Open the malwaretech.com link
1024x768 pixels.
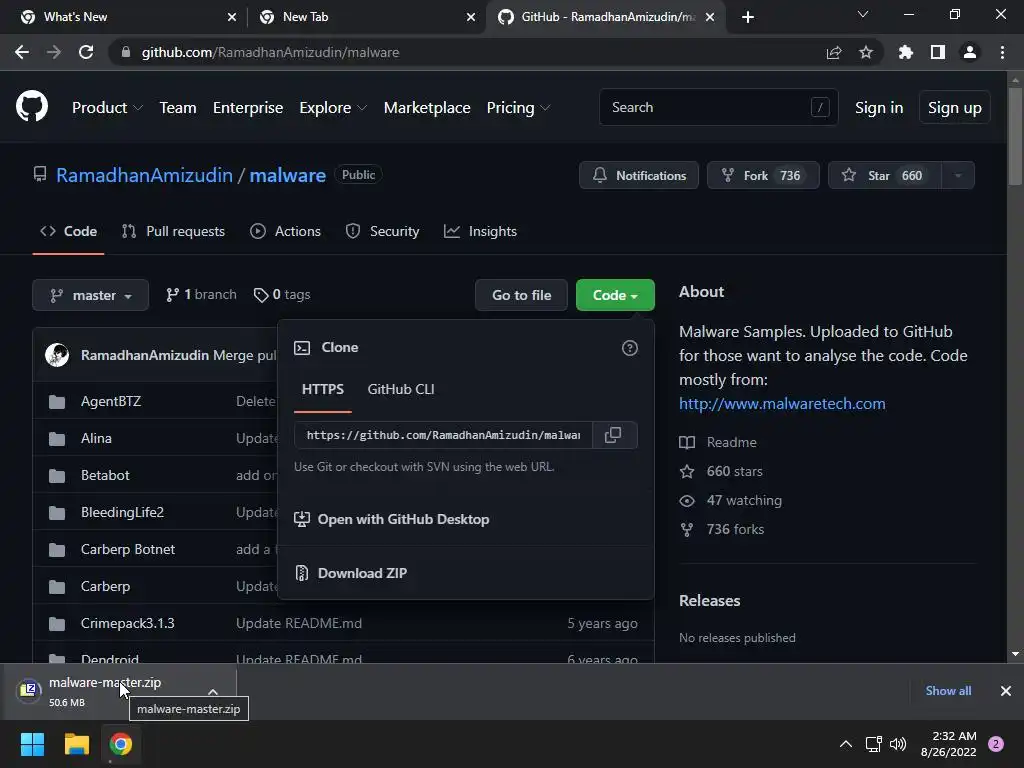click(782, 404)
